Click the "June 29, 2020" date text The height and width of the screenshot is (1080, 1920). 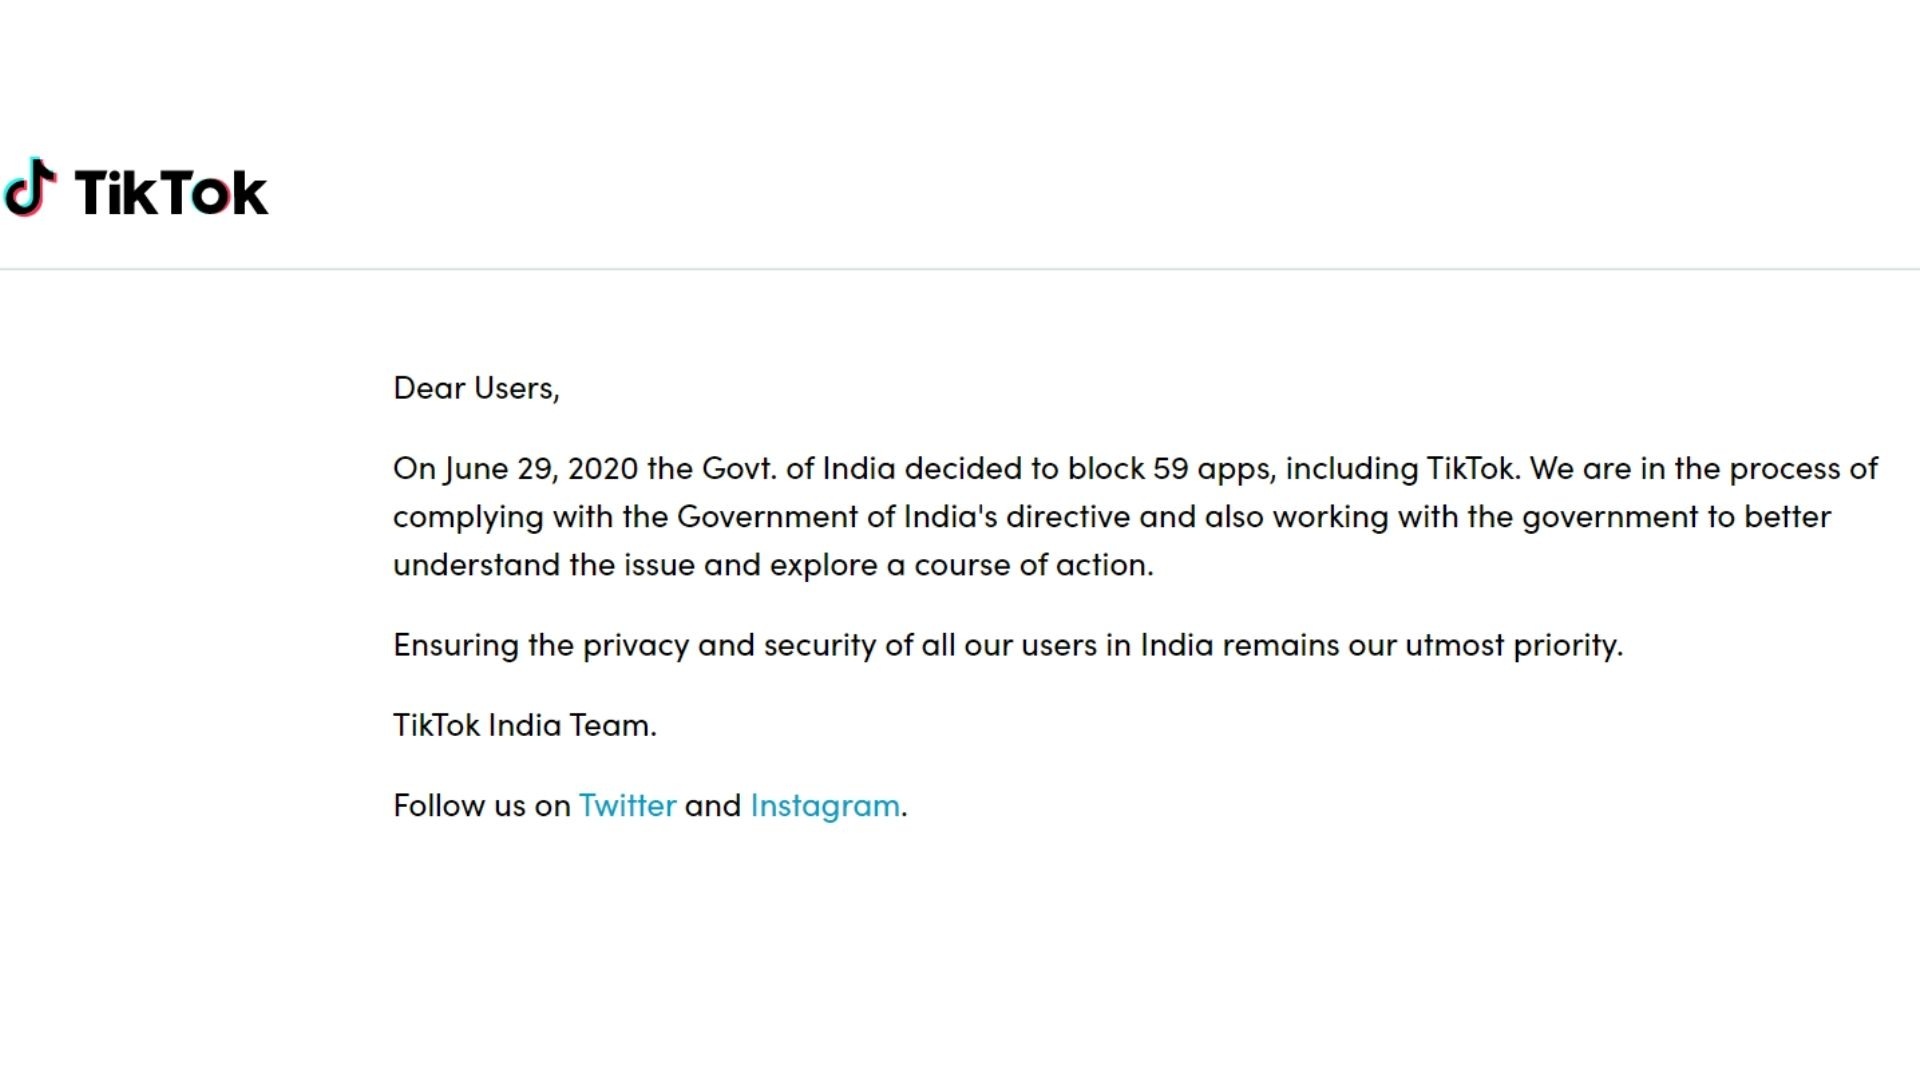(x=541, y=469)
